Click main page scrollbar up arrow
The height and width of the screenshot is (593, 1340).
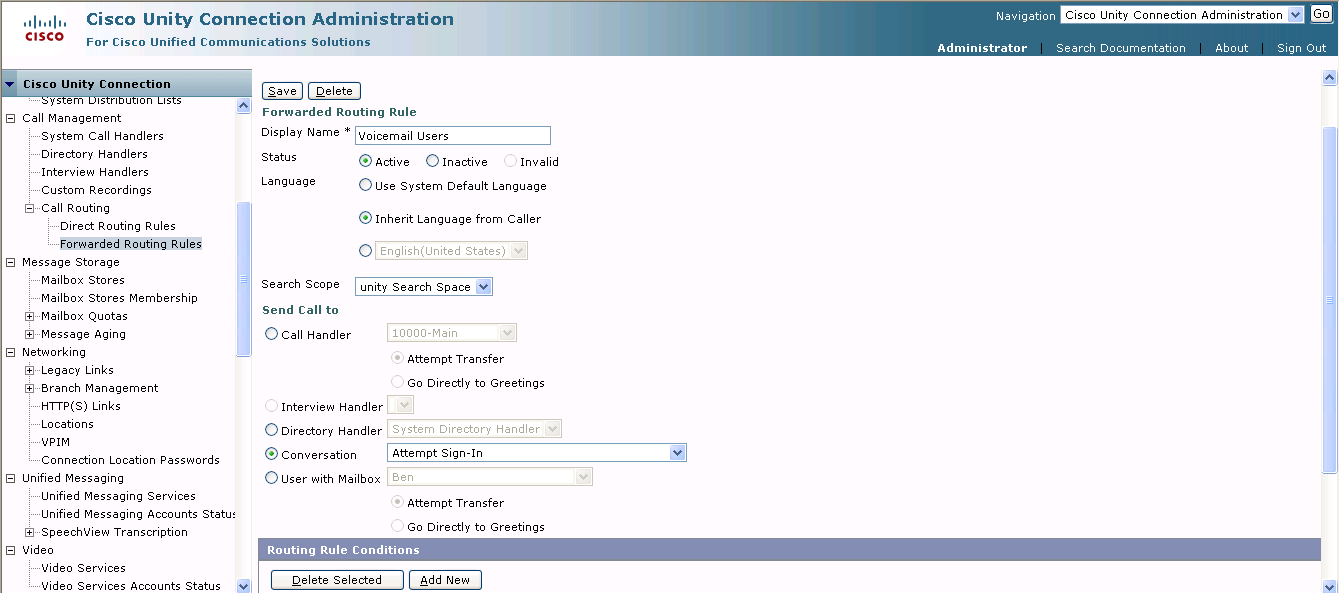point(1330,77)
